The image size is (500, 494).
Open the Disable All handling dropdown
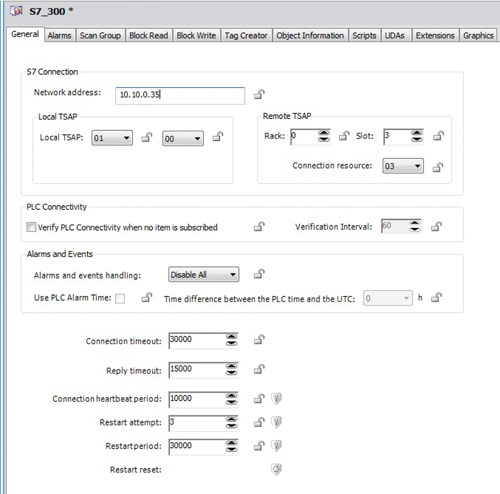[x=203, y=274]
